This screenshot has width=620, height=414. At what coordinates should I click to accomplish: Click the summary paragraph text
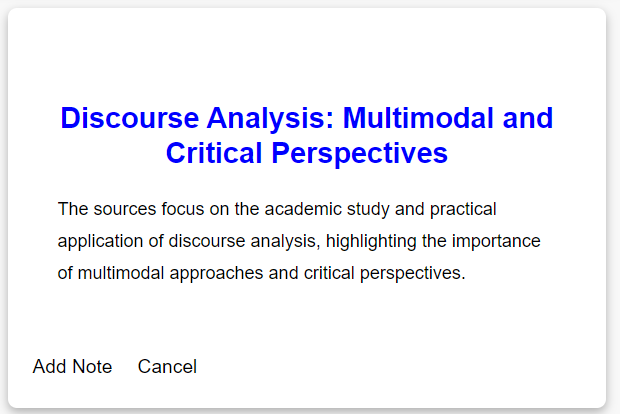[x=299, y=241]
